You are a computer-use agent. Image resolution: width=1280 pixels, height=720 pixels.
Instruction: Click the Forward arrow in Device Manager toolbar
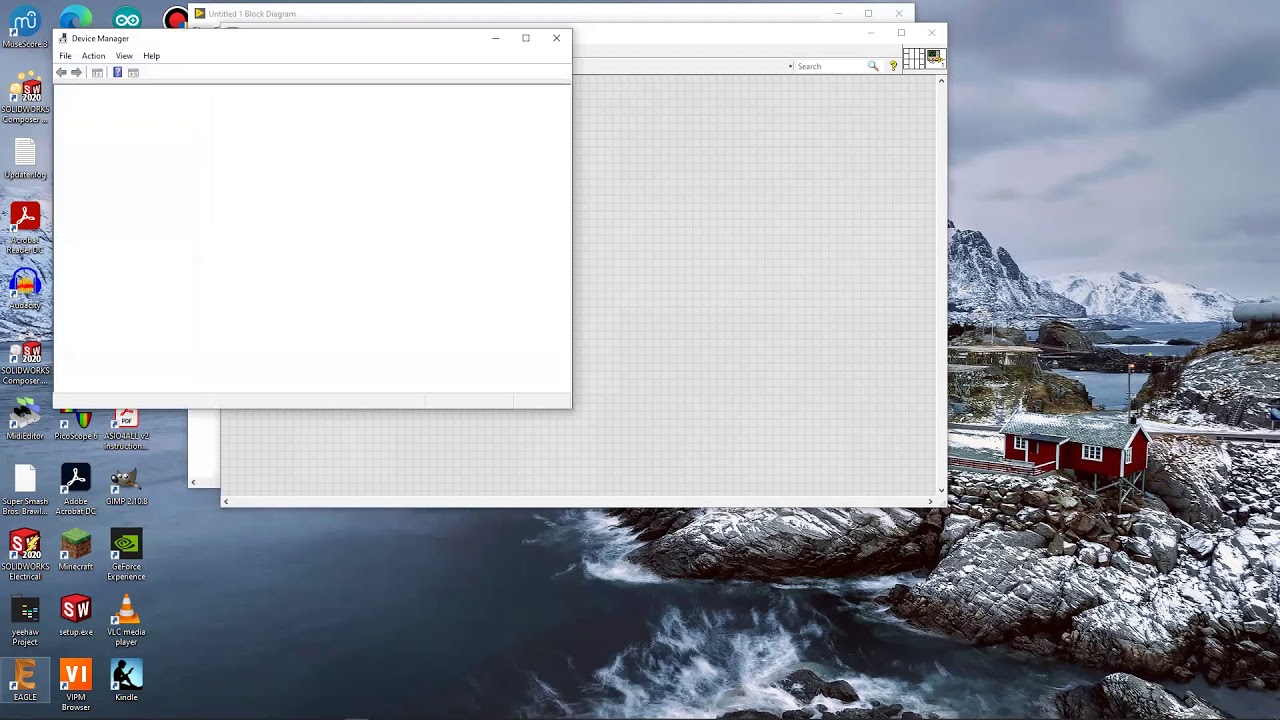[x=76, y=73]
